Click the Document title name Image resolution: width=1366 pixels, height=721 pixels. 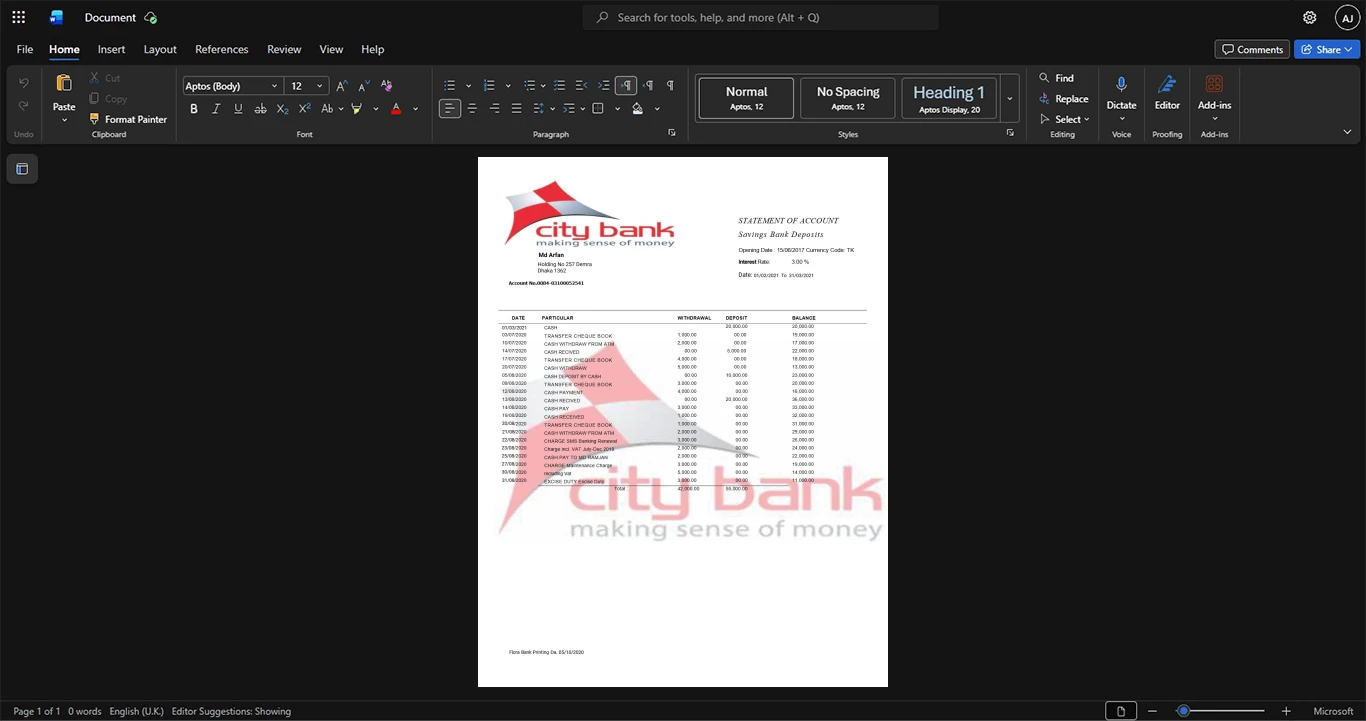click(x=110, y=17)
